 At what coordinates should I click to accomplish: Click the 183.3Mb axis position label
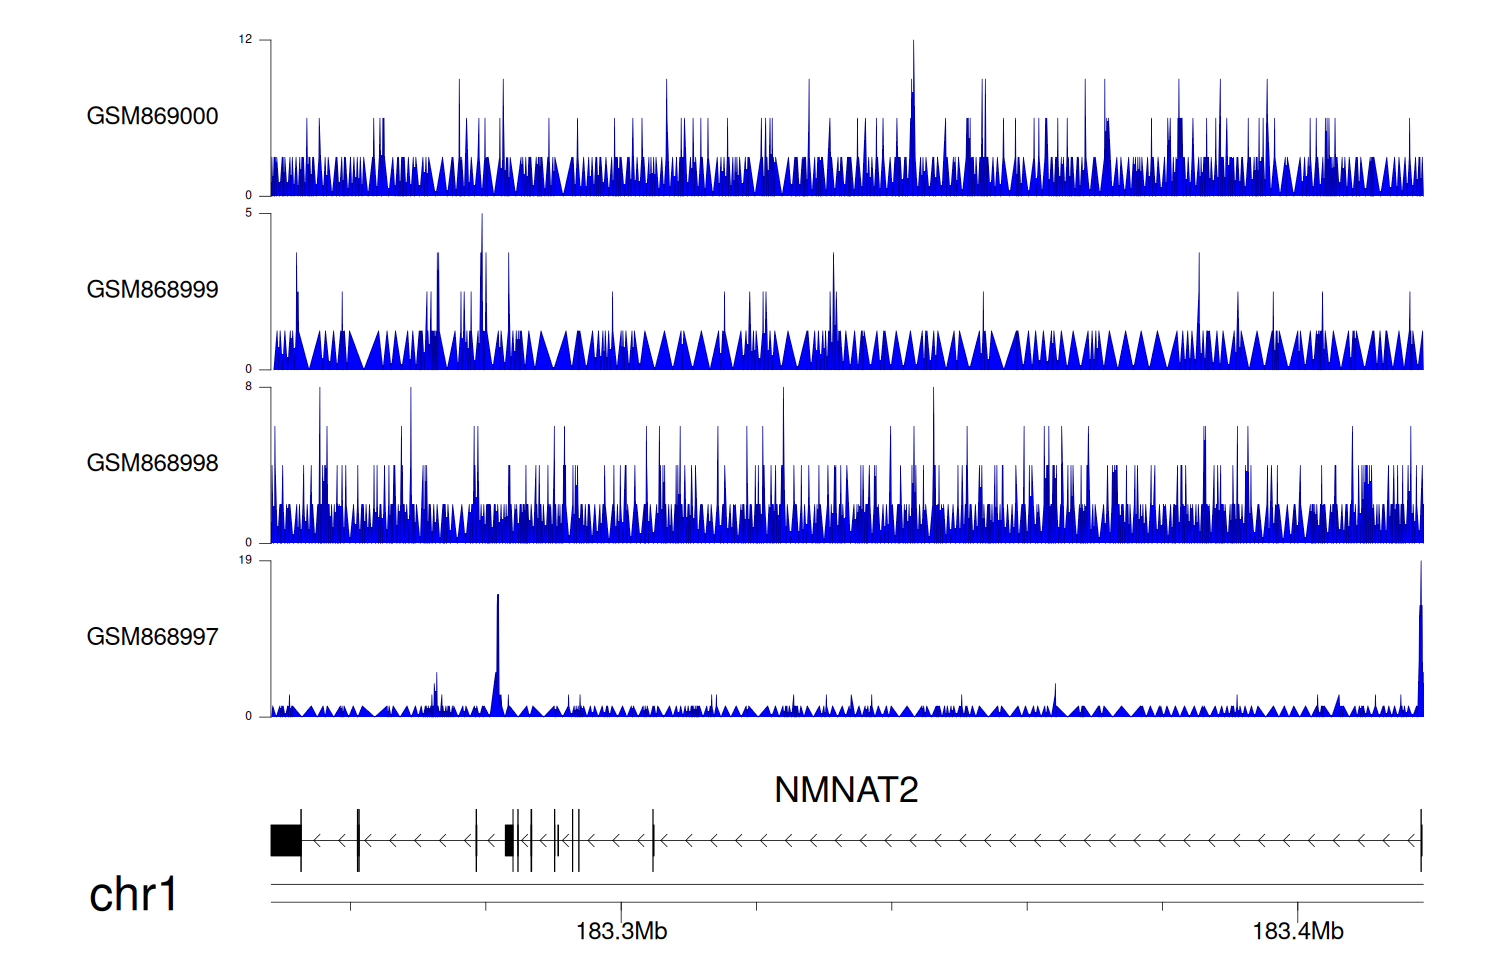click(x=621, y=931)
